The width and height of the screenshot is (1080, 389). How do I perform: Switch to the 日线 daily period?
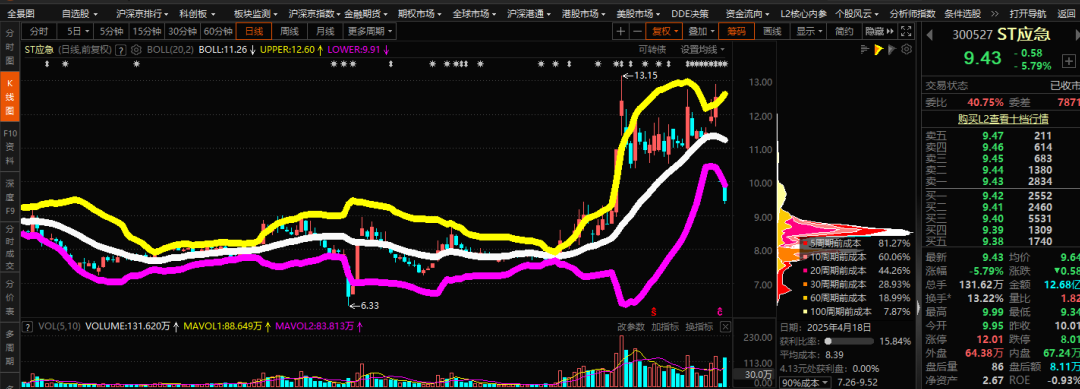click(x=254, y=31)
